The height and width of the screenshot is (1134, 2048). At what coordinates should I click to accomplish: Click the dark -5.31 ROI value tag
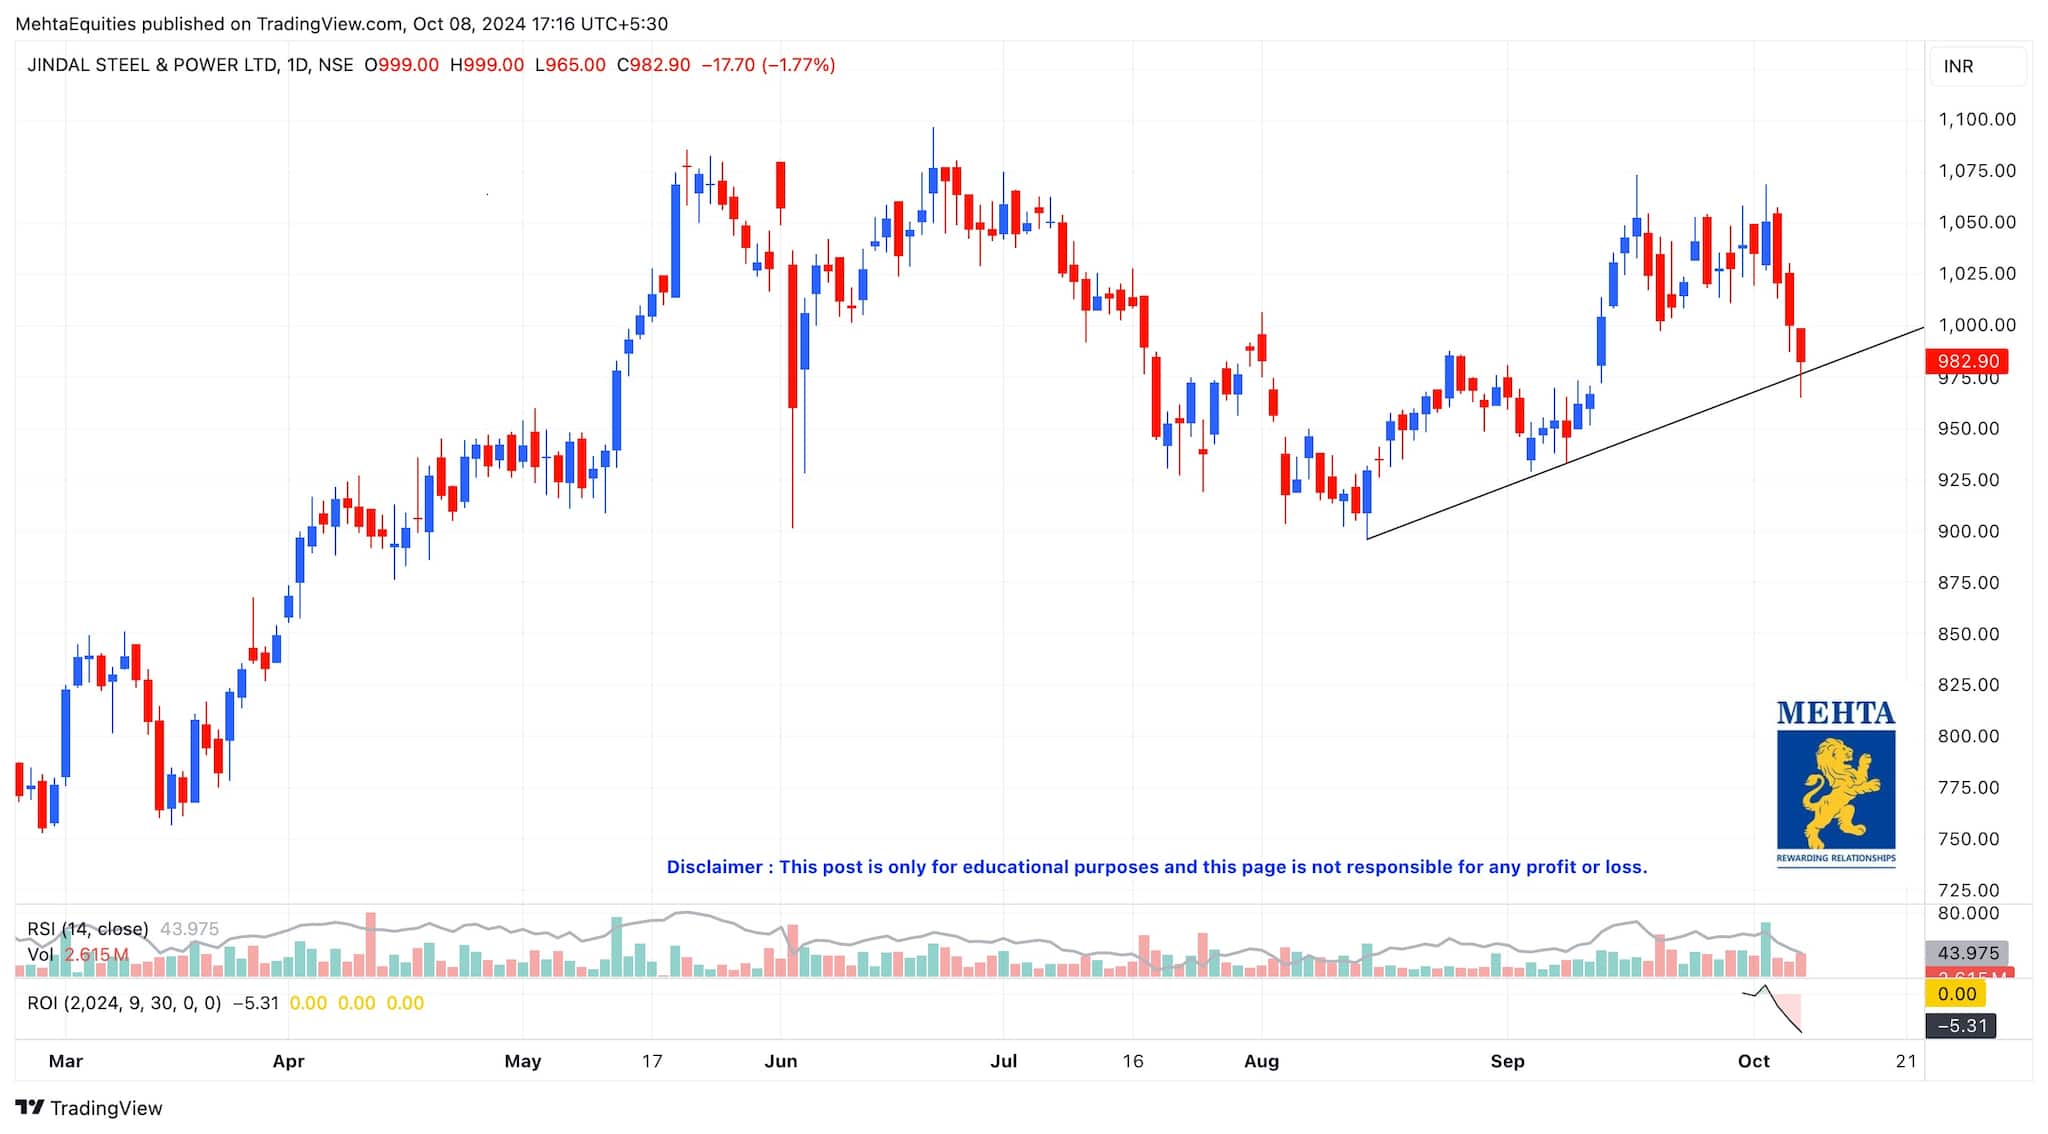(x=1960, y=1026)
